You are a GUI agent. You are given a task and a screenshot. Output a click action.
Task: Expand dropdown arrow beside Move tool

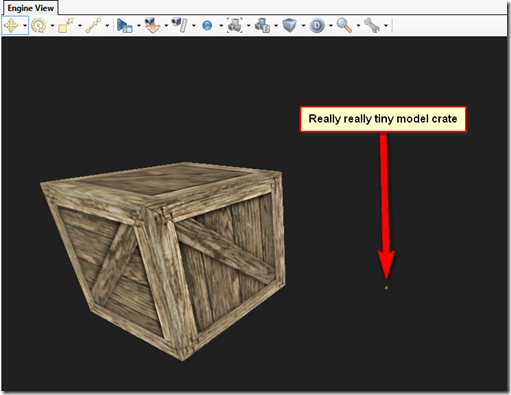pyautogui.click(x=25, y=25)
